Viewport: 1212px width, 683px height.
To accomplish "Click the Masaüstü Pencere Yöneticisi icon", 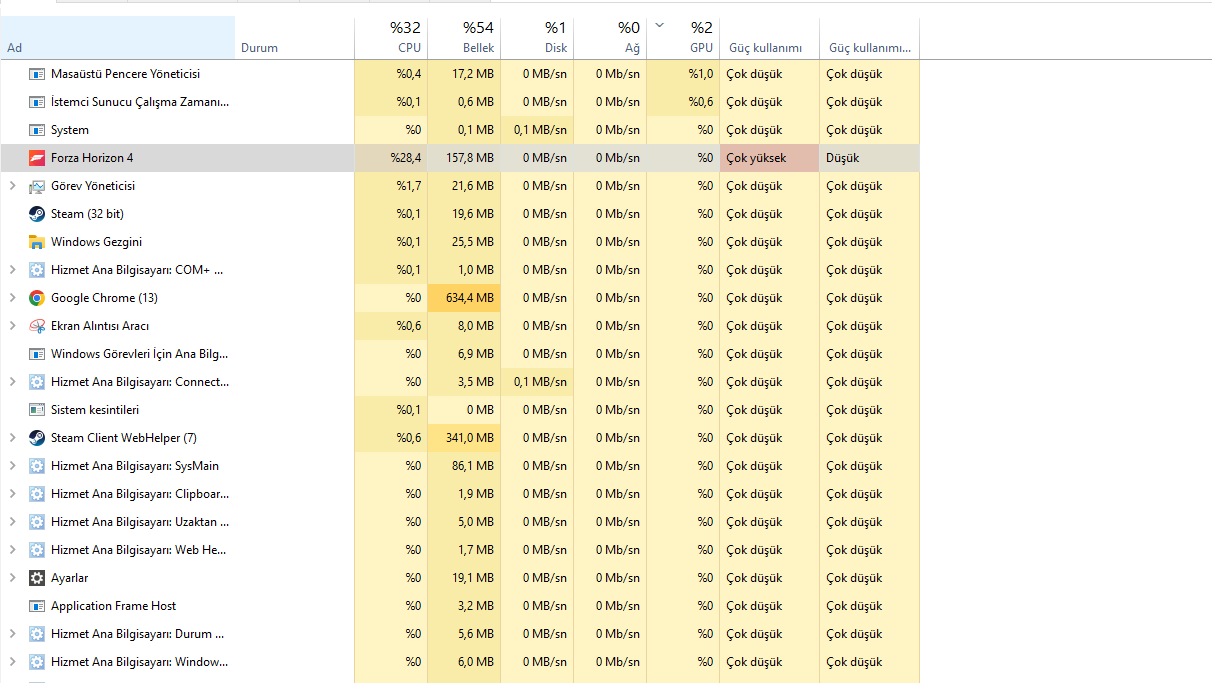I will (37, 74).
